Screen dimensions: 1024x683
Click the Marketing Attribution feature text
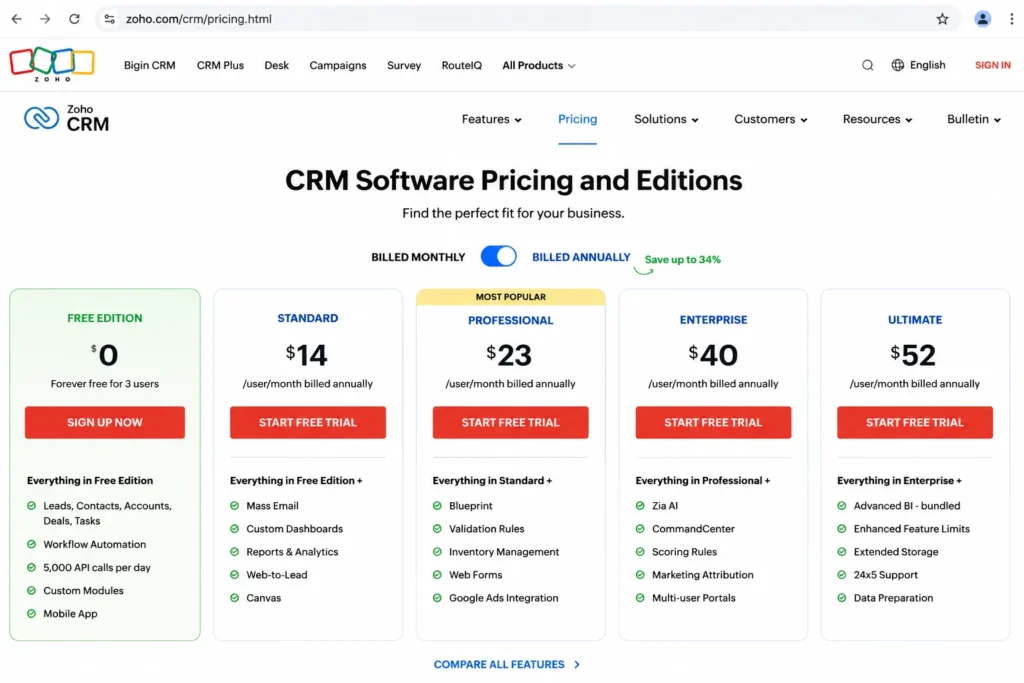click(703, 575)
